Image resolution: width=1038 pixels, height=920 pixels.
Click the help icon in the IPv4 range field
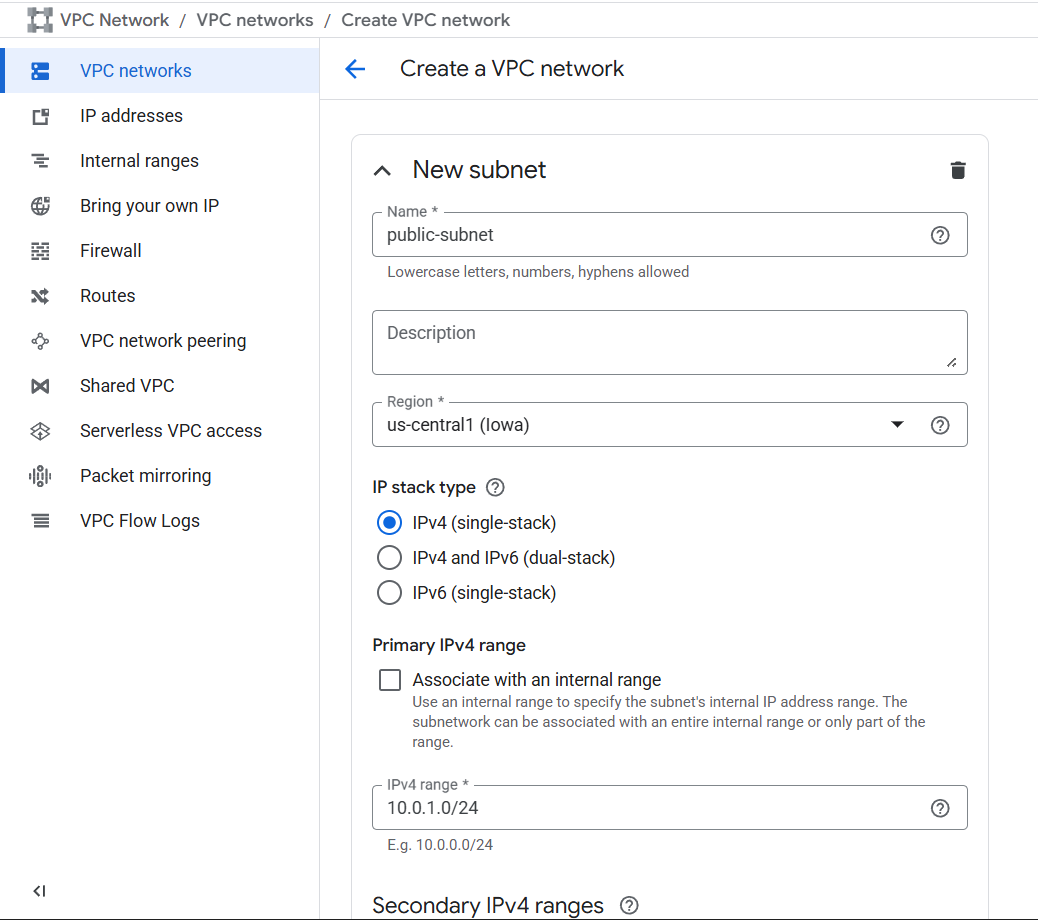pos(939,808)
